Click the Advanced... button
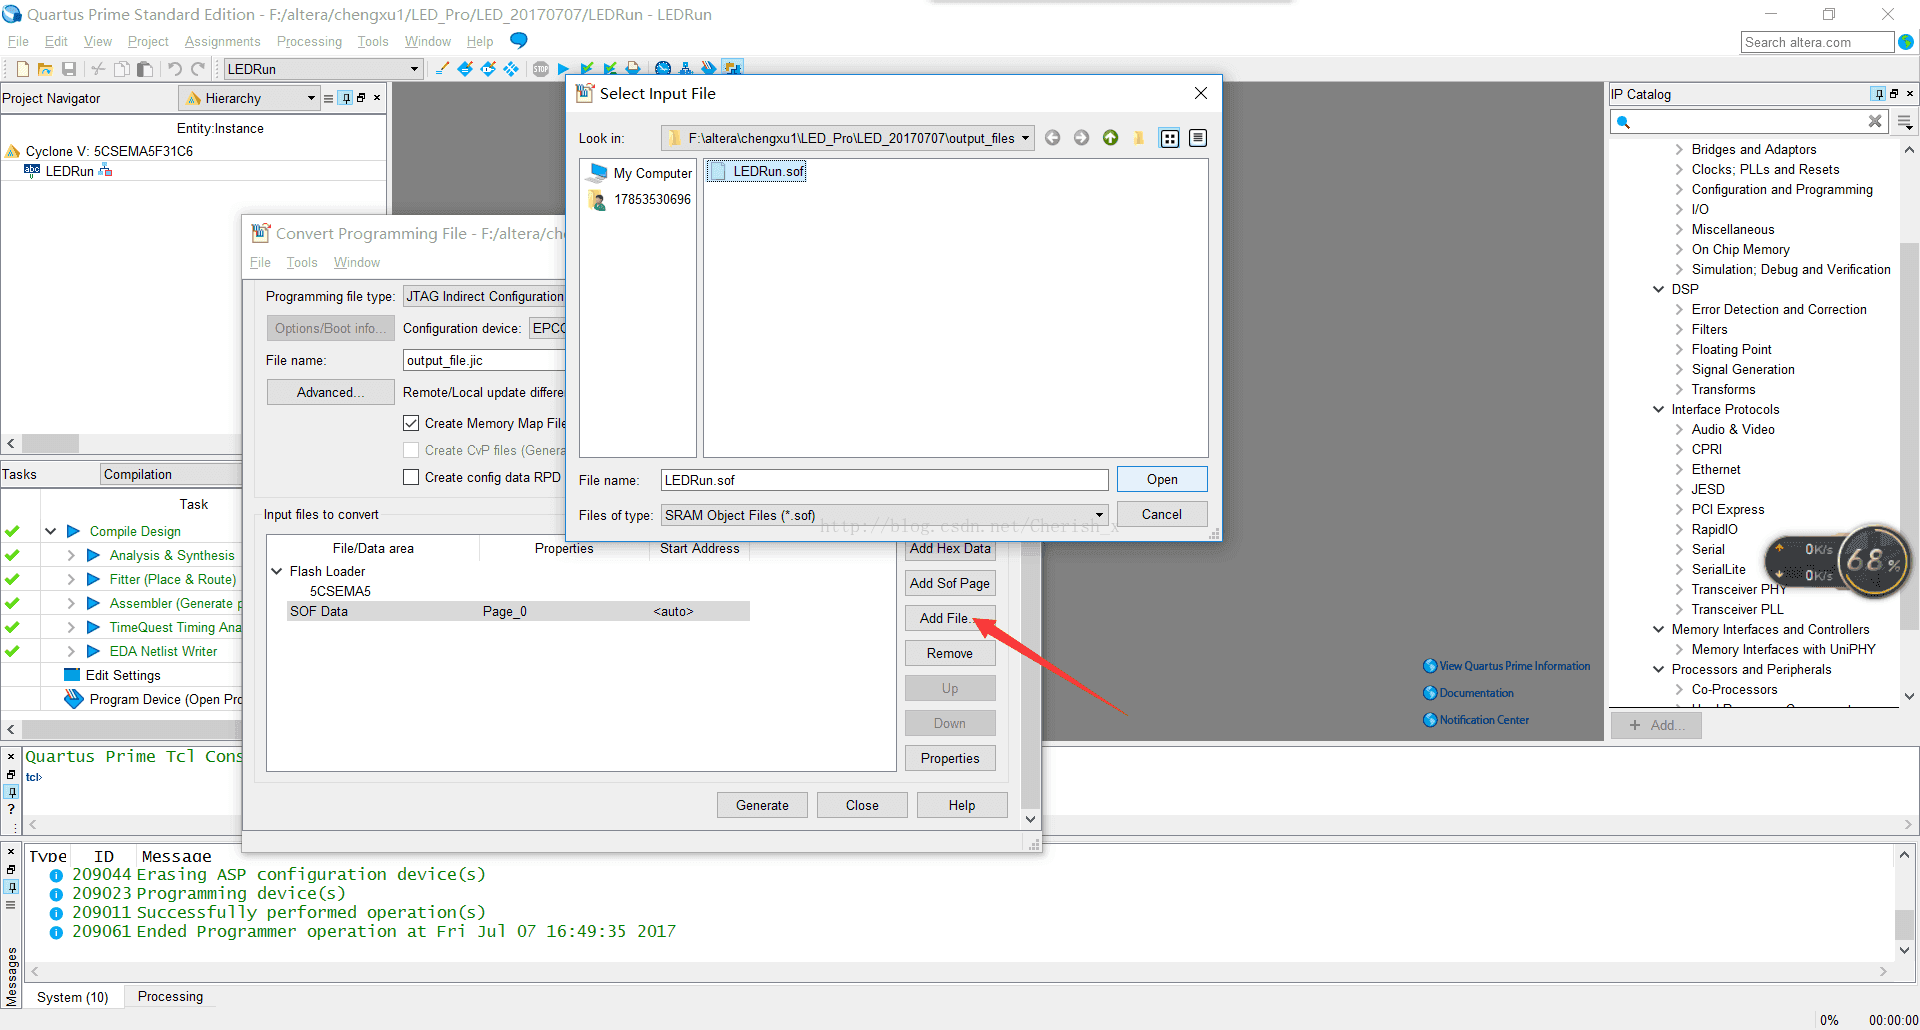This screenshot has height=1030, width=1920. 330,393
